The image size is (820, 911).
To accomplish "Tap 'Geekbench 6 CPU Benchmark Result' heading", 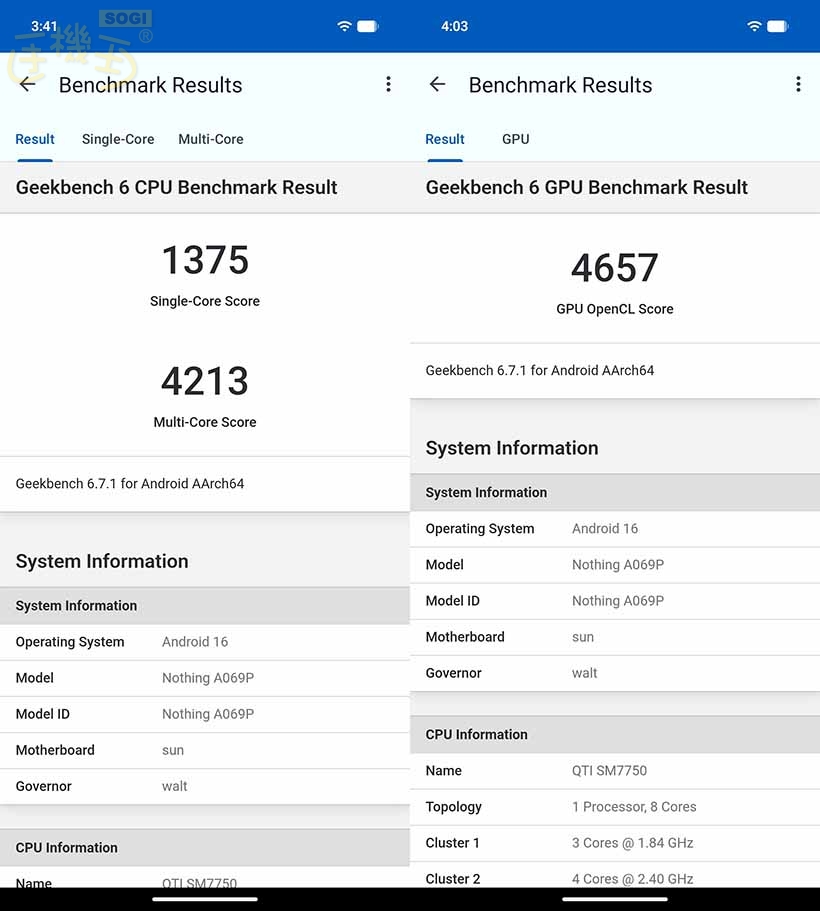I will 177,188.
